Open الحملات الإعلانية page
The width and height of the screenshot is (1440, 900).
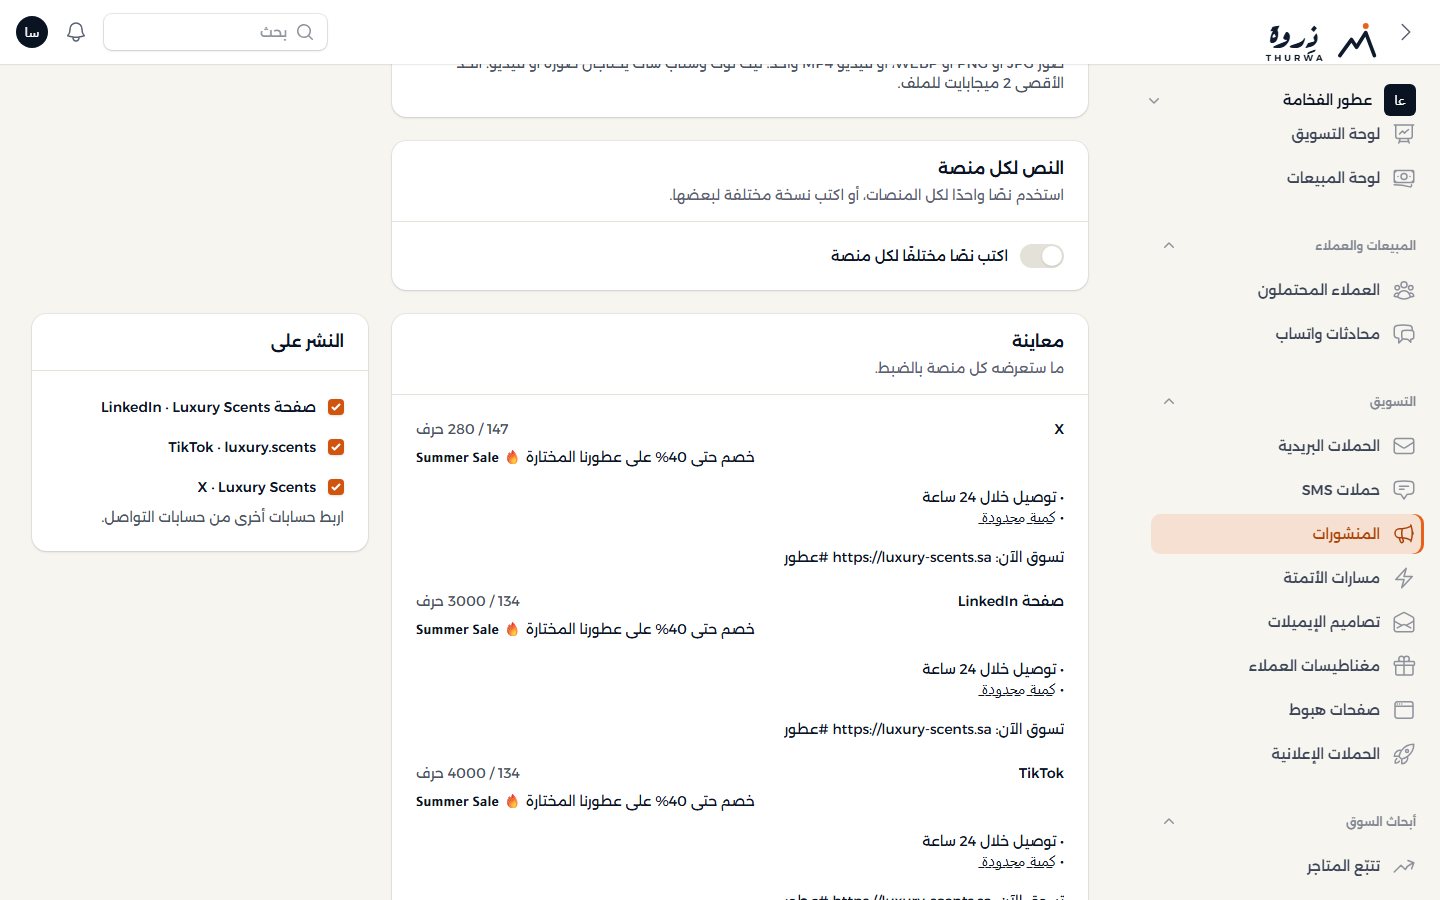coord(1288,754)
